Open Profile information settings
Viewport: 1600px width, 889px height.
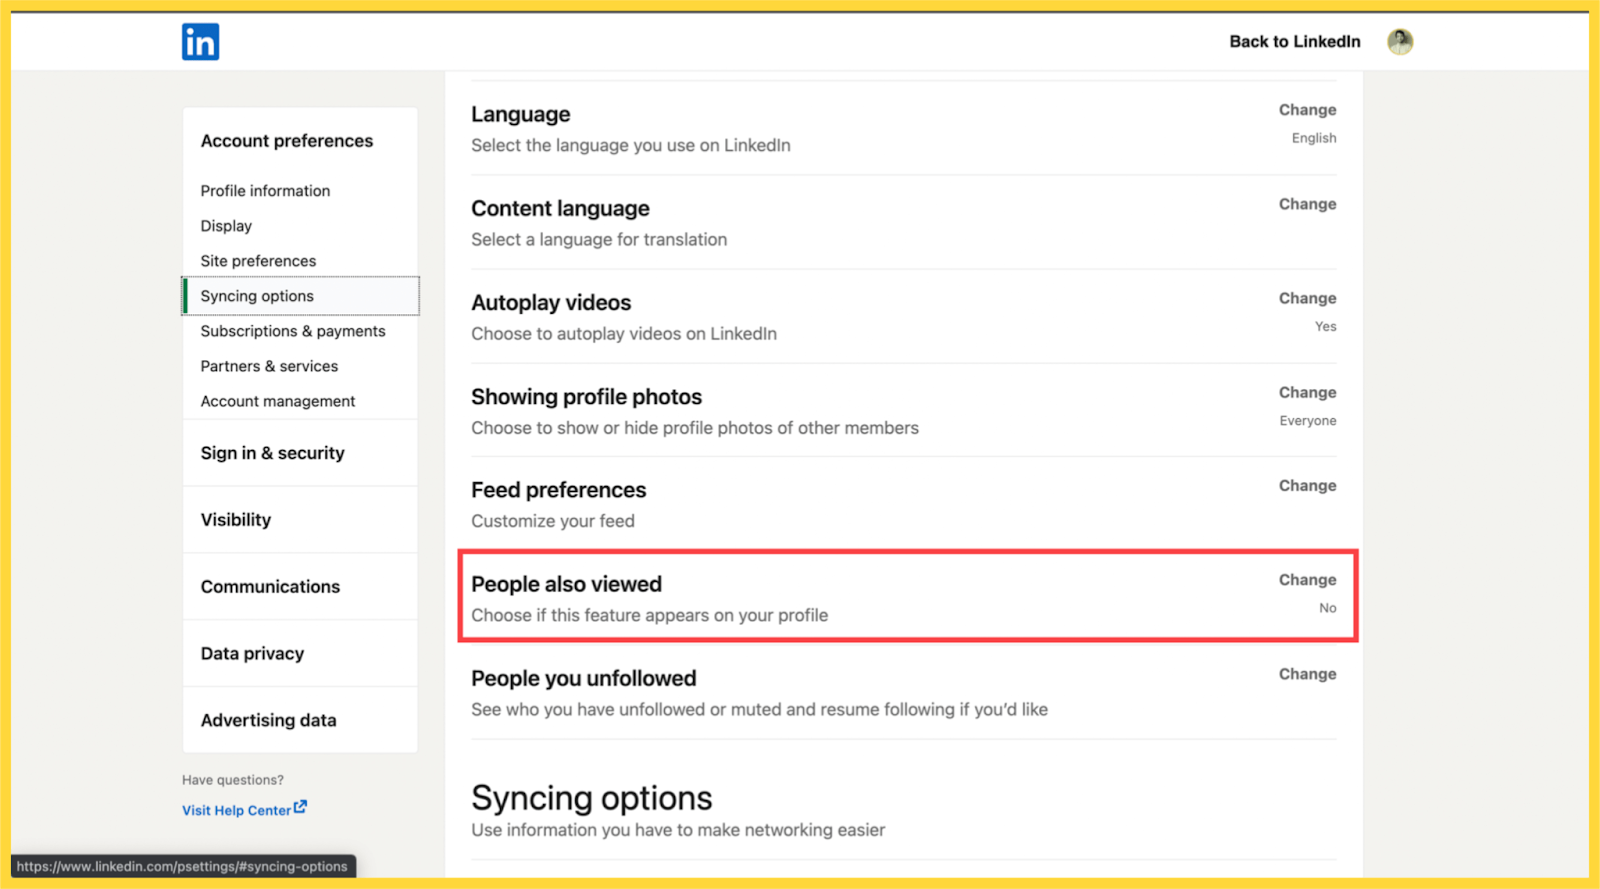pos(265,191)
